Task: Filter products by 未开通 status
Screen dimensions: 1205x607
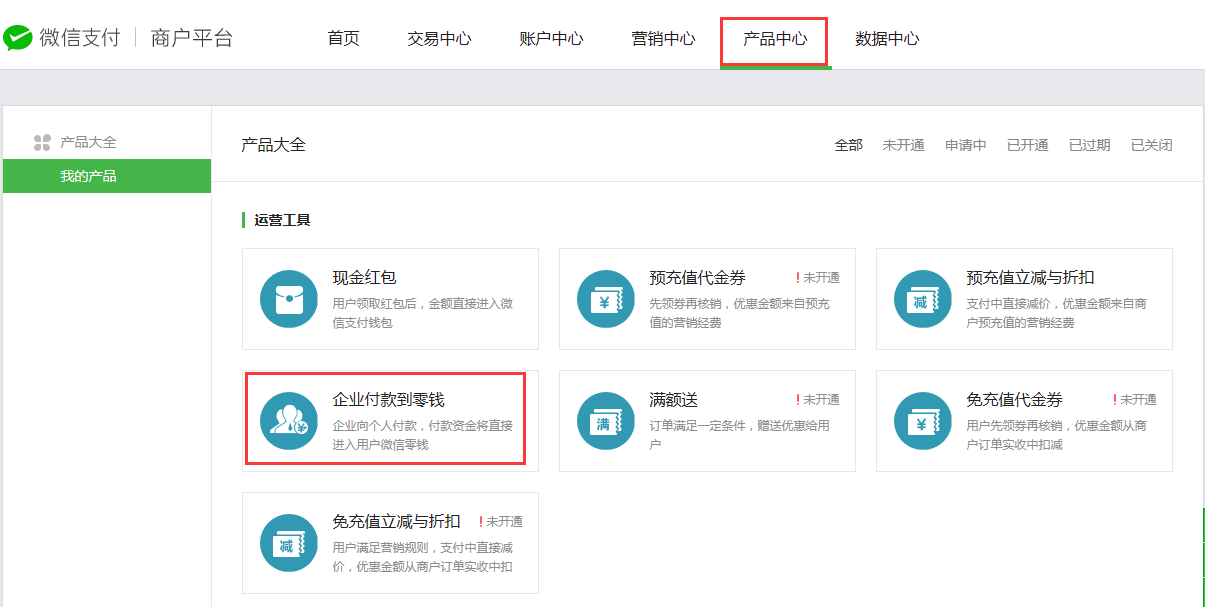Action: click(x=903, y=145)
